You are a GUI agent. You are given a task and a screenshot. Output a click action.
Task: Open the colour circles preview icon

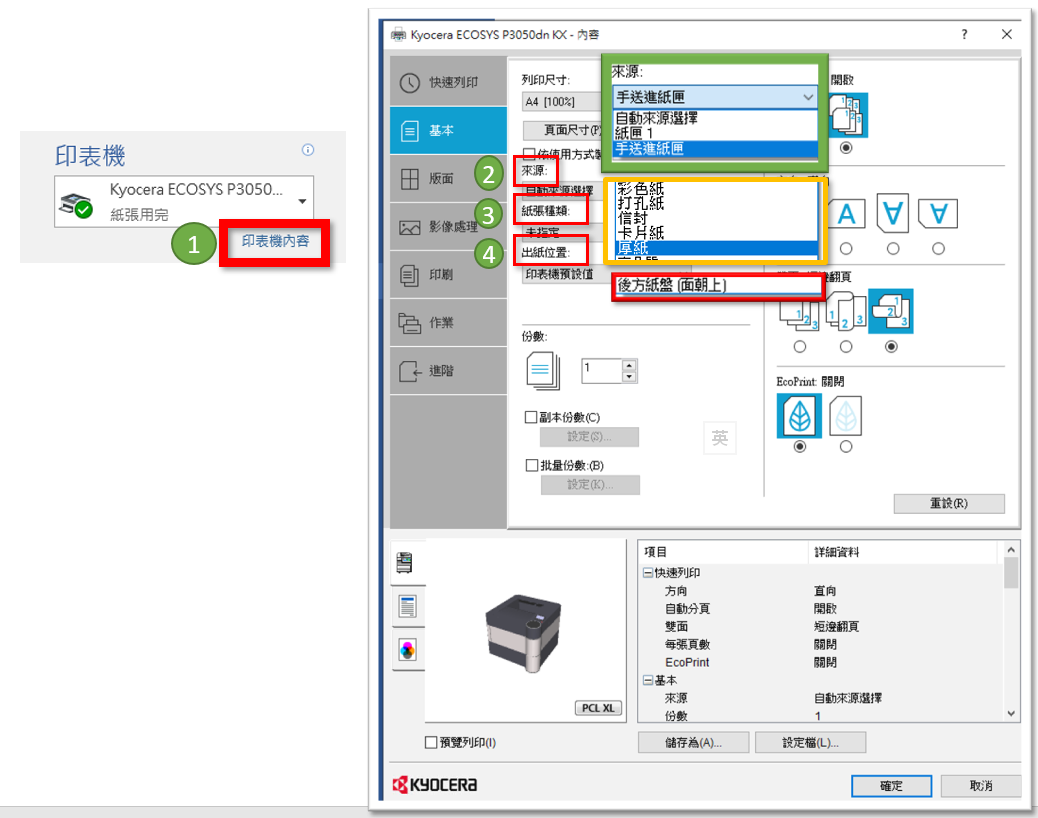pos(408,650)
